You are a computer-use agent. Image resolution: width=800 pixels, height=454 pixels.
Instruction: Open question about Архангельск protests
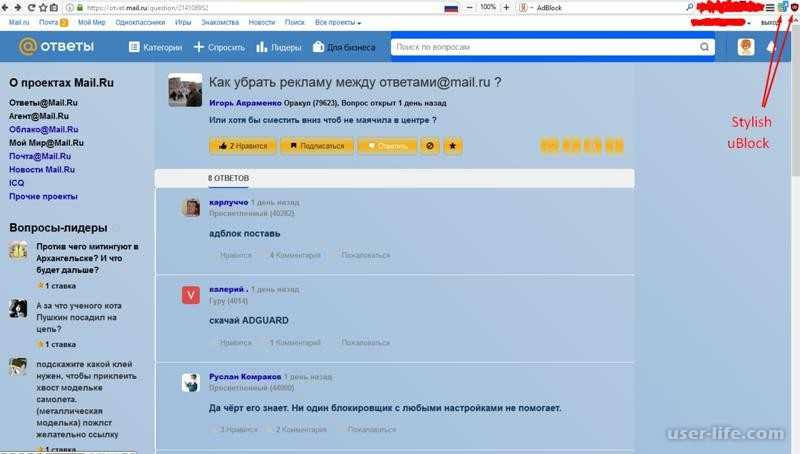coord(87,258)
